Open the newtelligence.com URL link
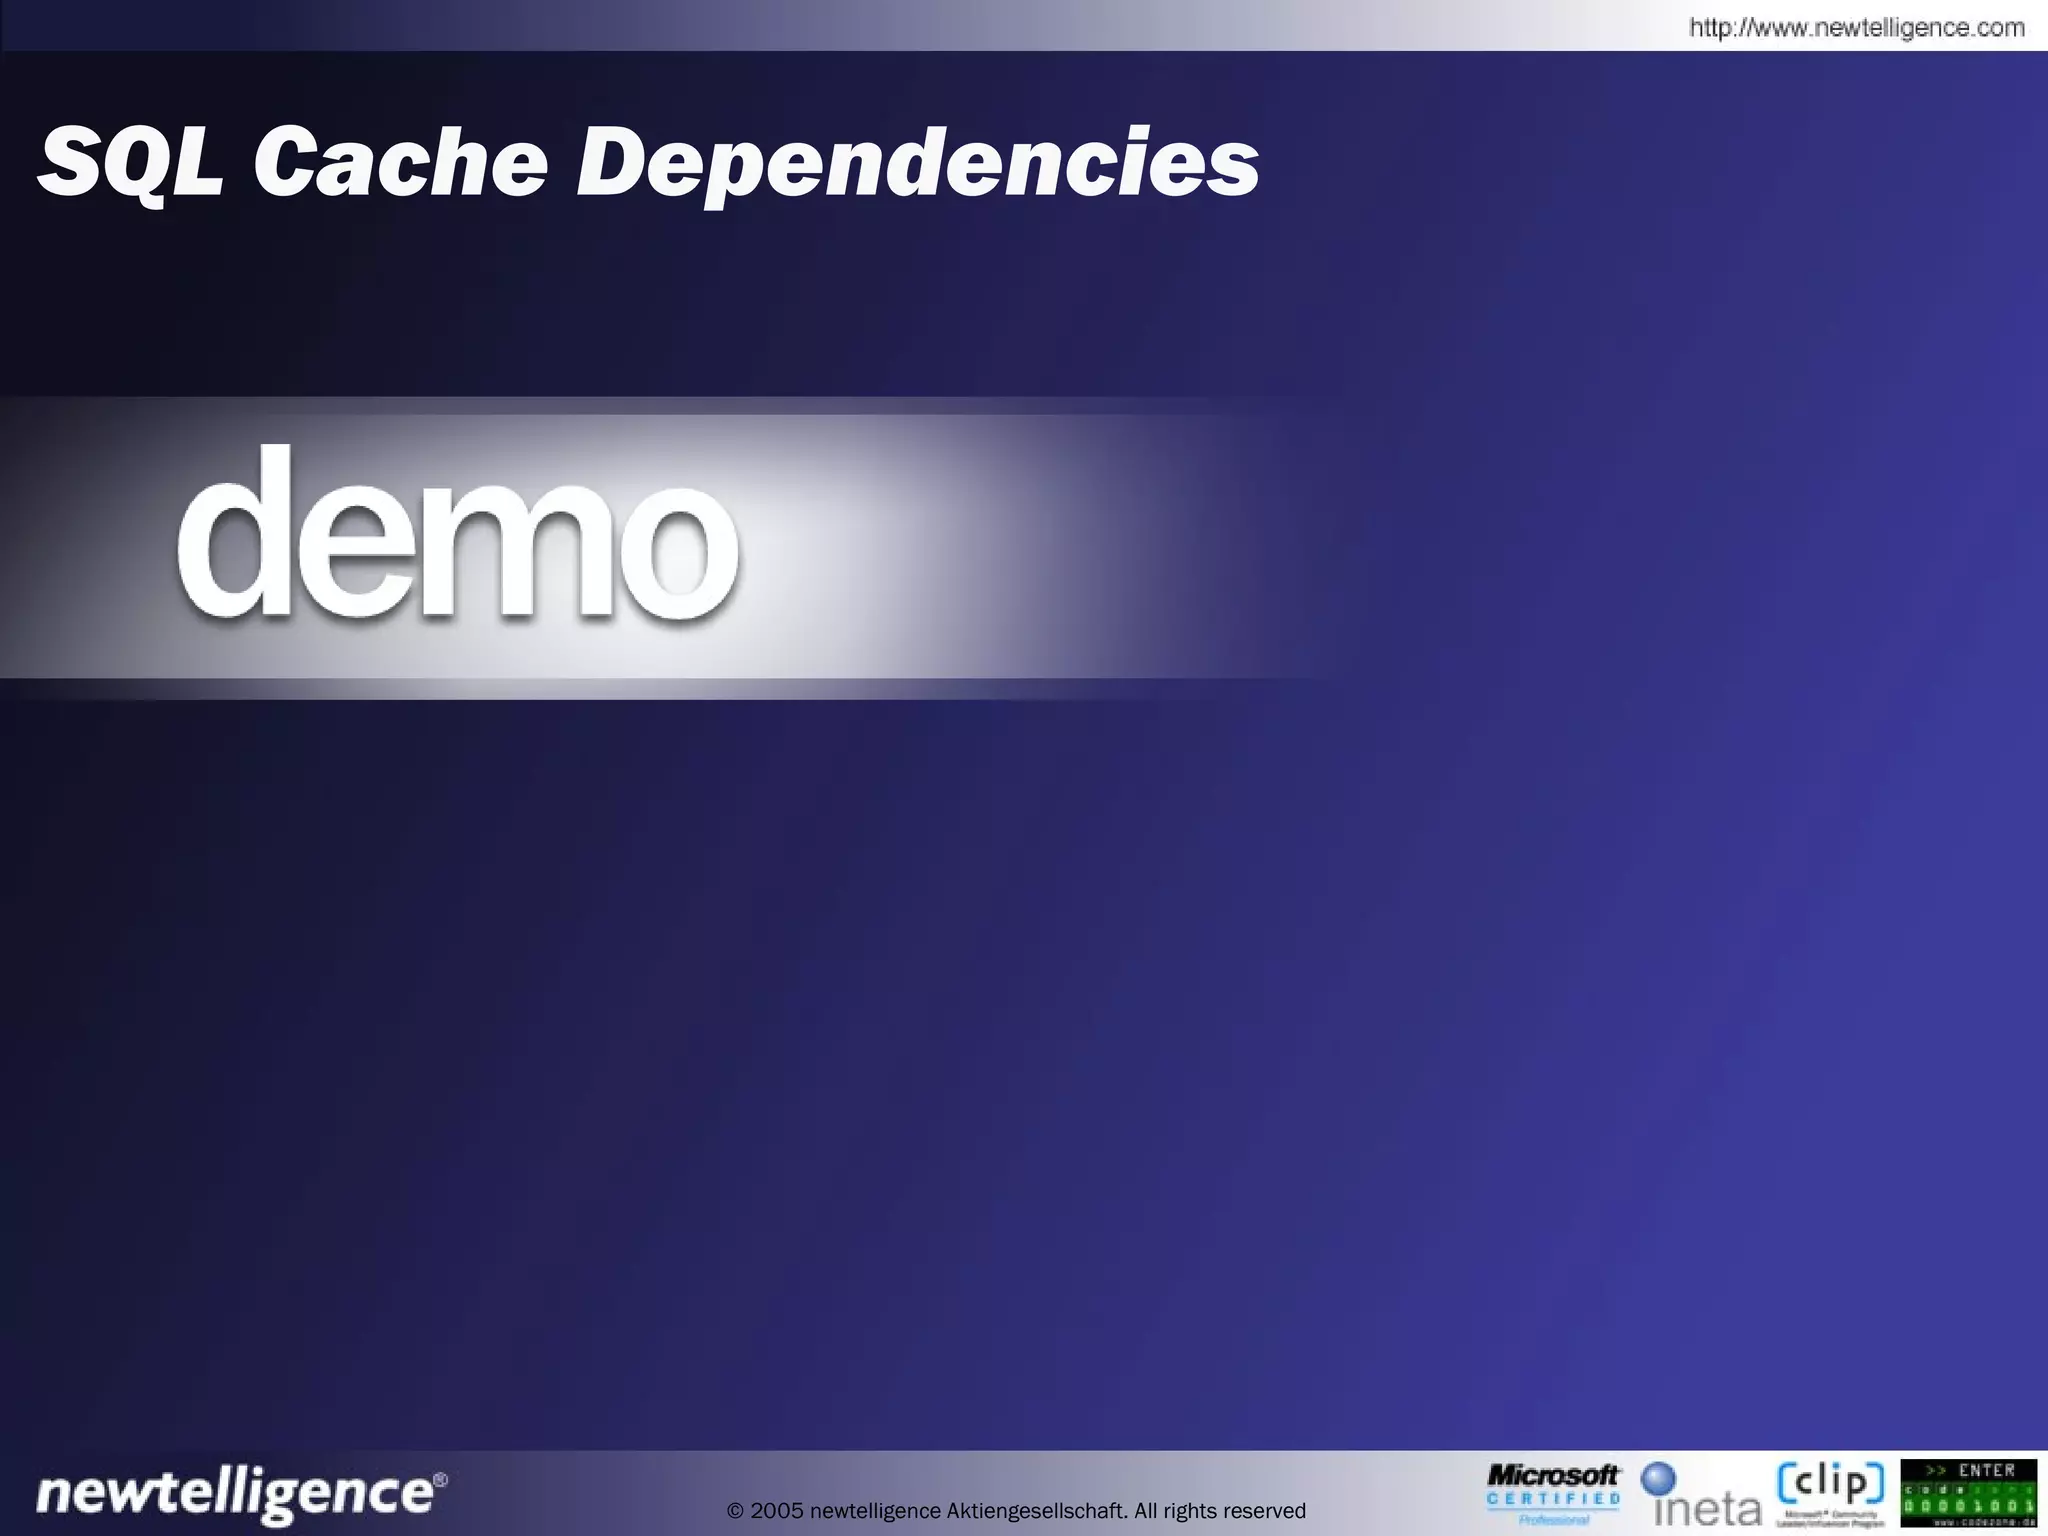Image resolution: width=2048 pixels, height=1536 pixels. (1857, 28)
